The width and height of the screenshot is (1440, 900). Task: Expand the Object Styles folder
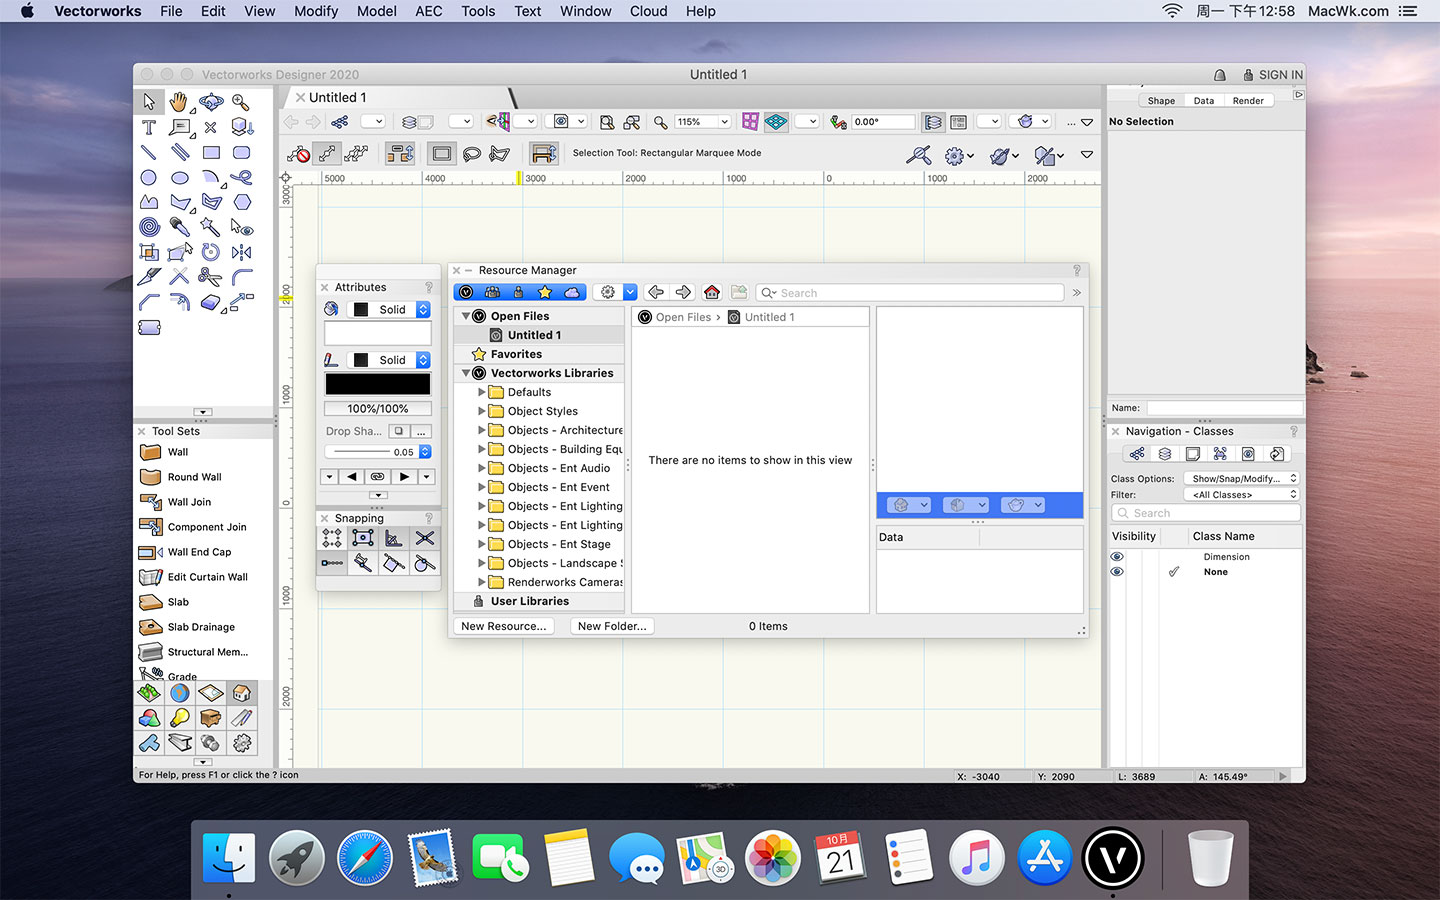pos(481,411)
